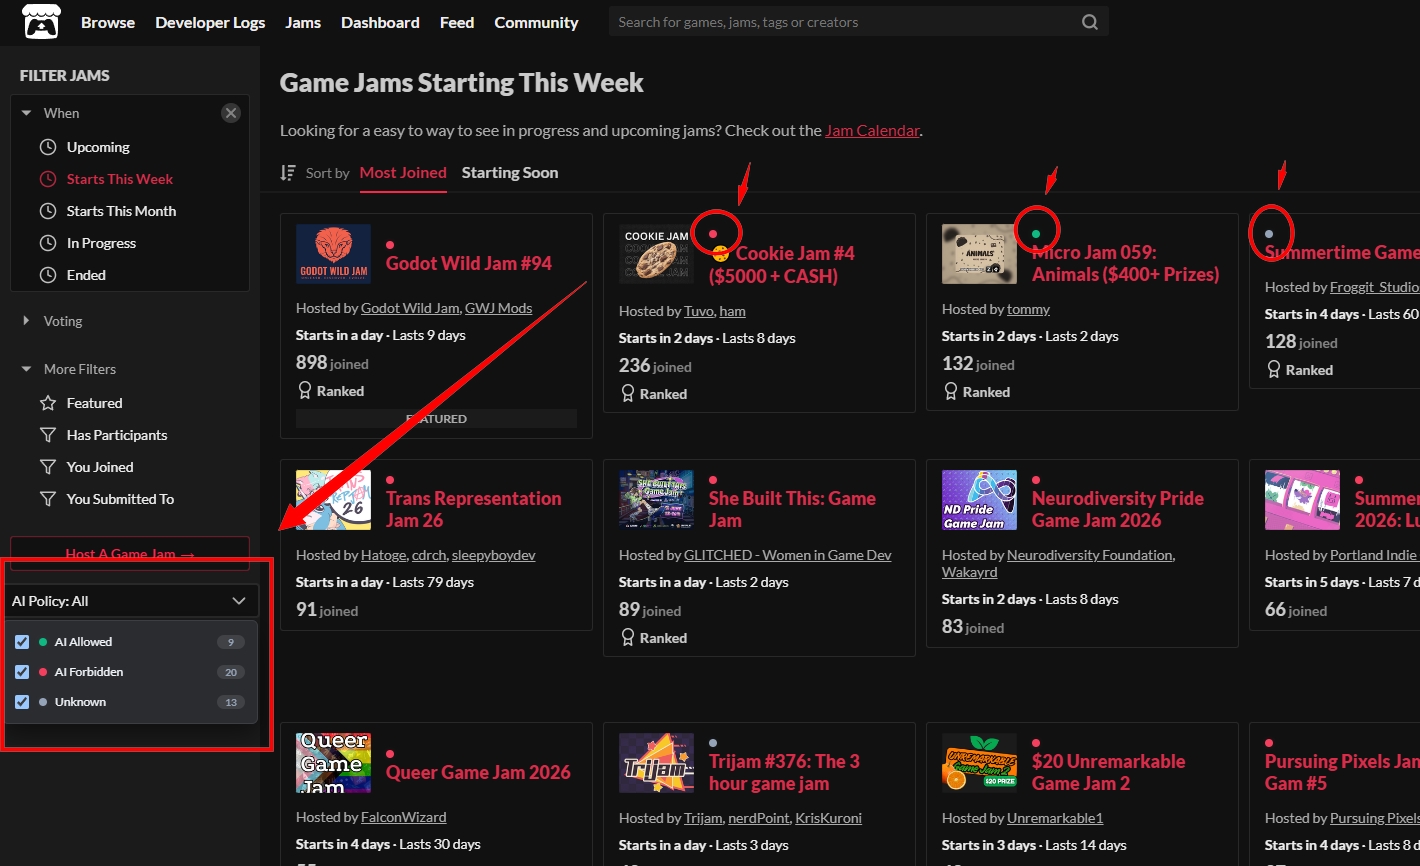Go to the Dashboard page
1420x866 pixels.
(380, 22)
